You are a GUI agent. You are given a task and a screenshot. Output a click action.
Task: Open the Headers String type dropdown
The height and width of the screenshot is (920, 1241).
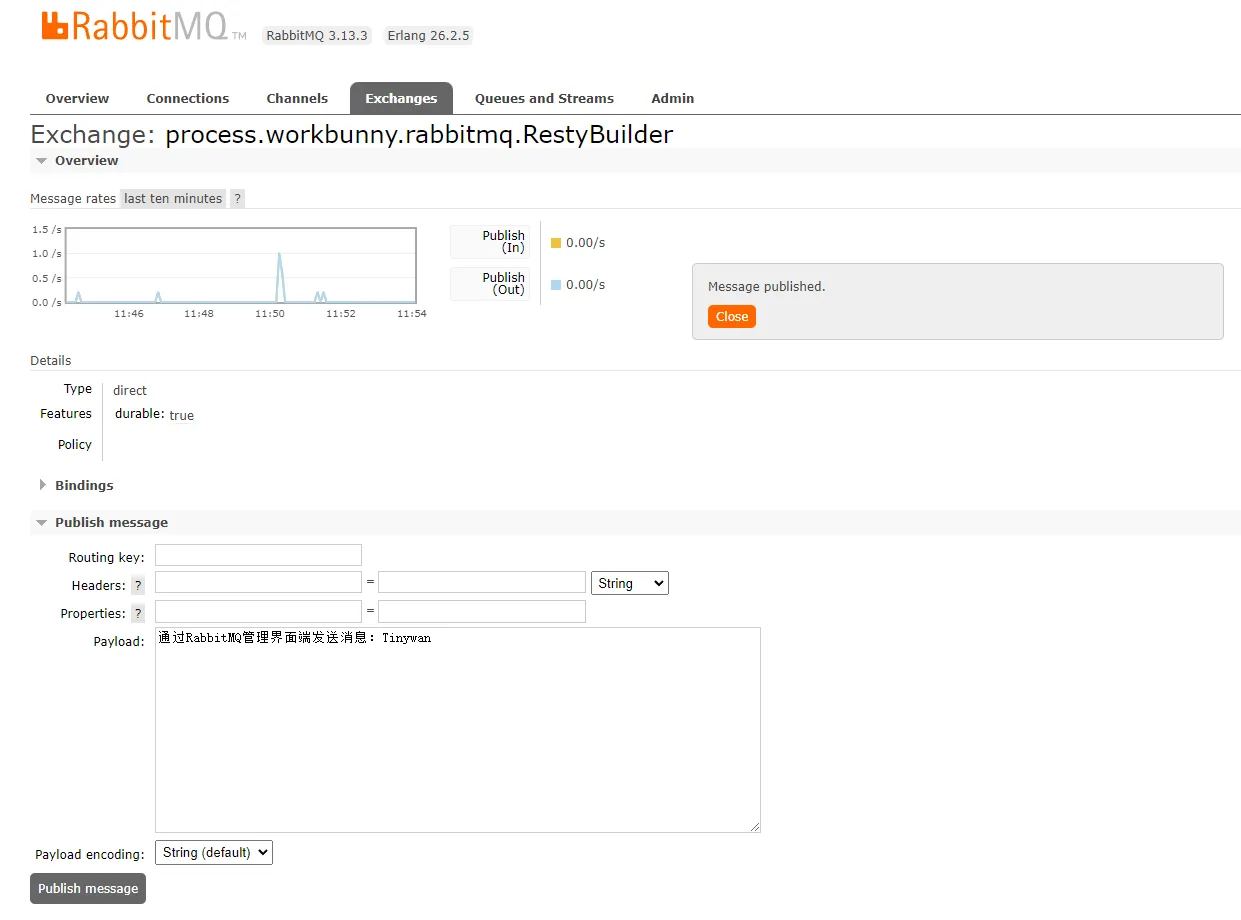630,583
